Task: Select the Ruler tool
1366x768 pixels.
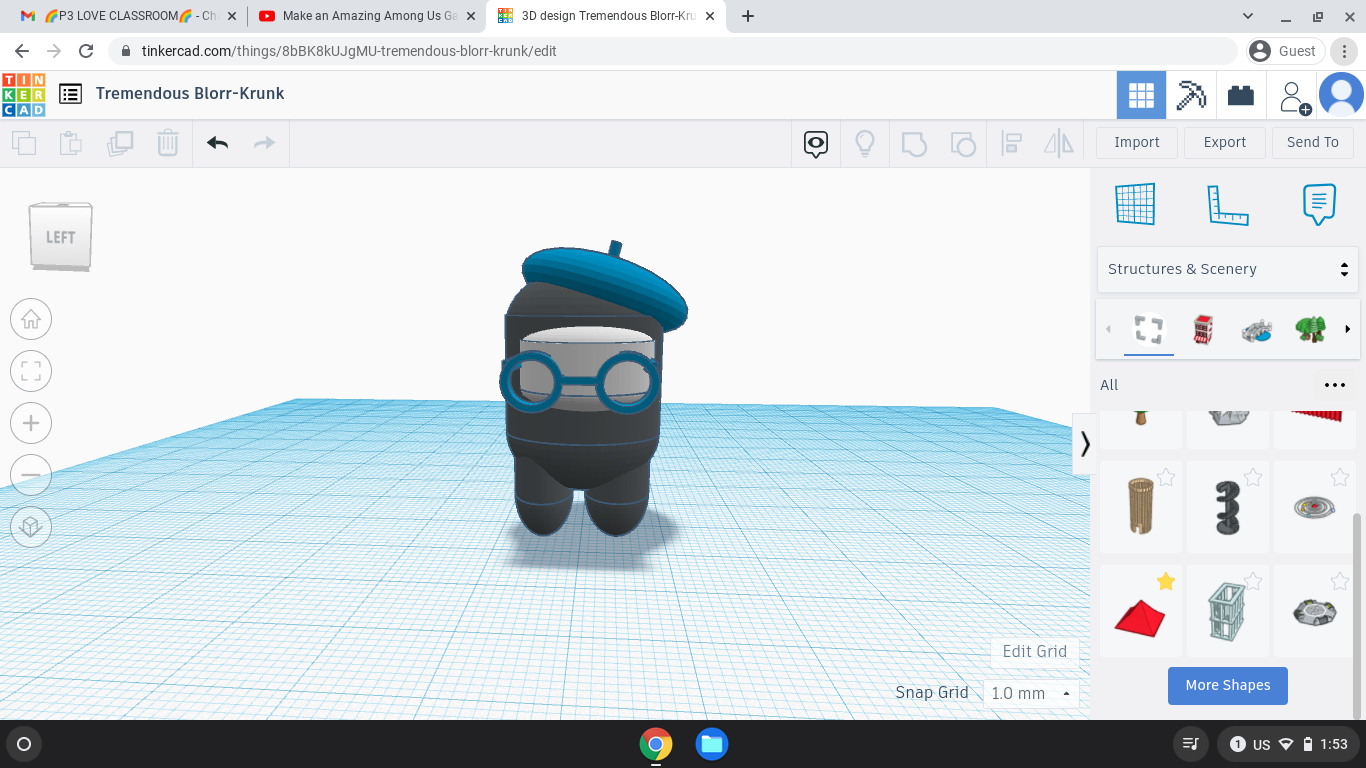Action: tap(1227, 204)
